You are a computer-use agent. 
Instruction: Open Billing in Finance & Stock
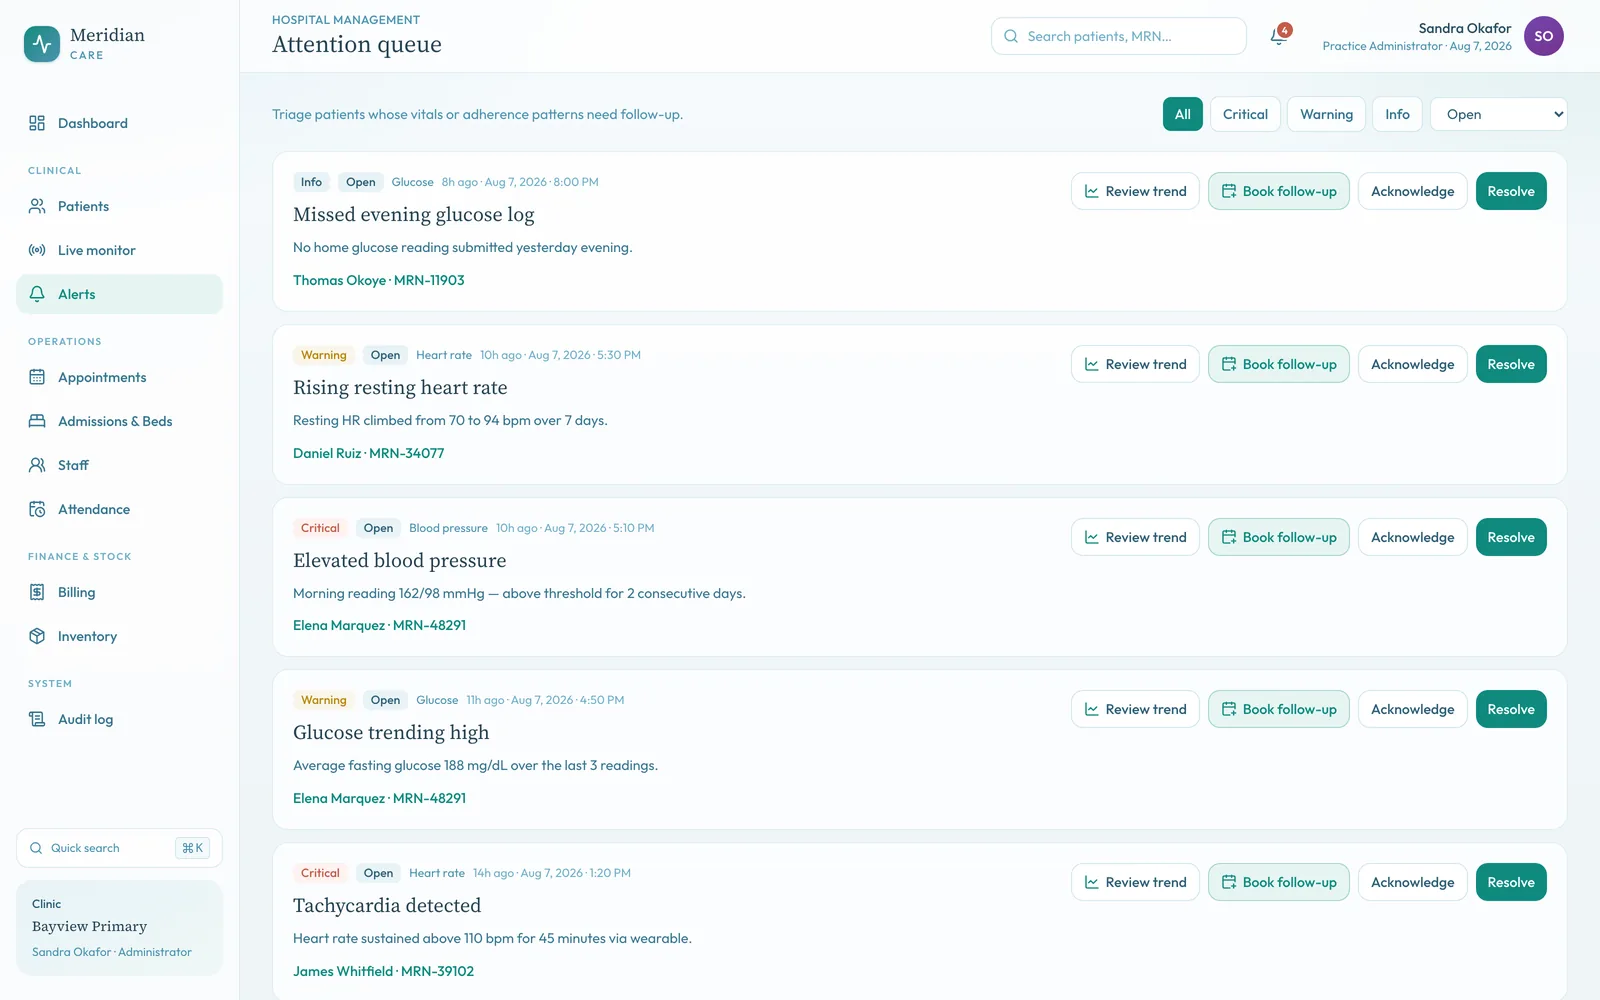119,592
